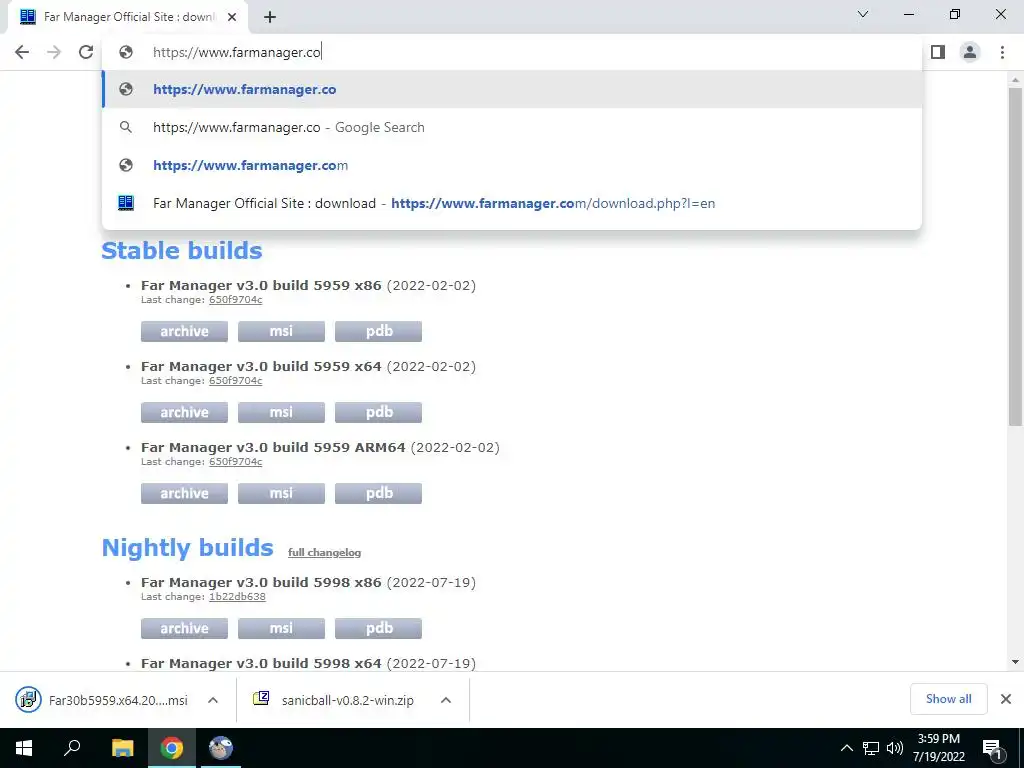This screenshot has height=768, width=1024.
Task: Download msi for build 5959 ARM64
Action: (281, 493)
